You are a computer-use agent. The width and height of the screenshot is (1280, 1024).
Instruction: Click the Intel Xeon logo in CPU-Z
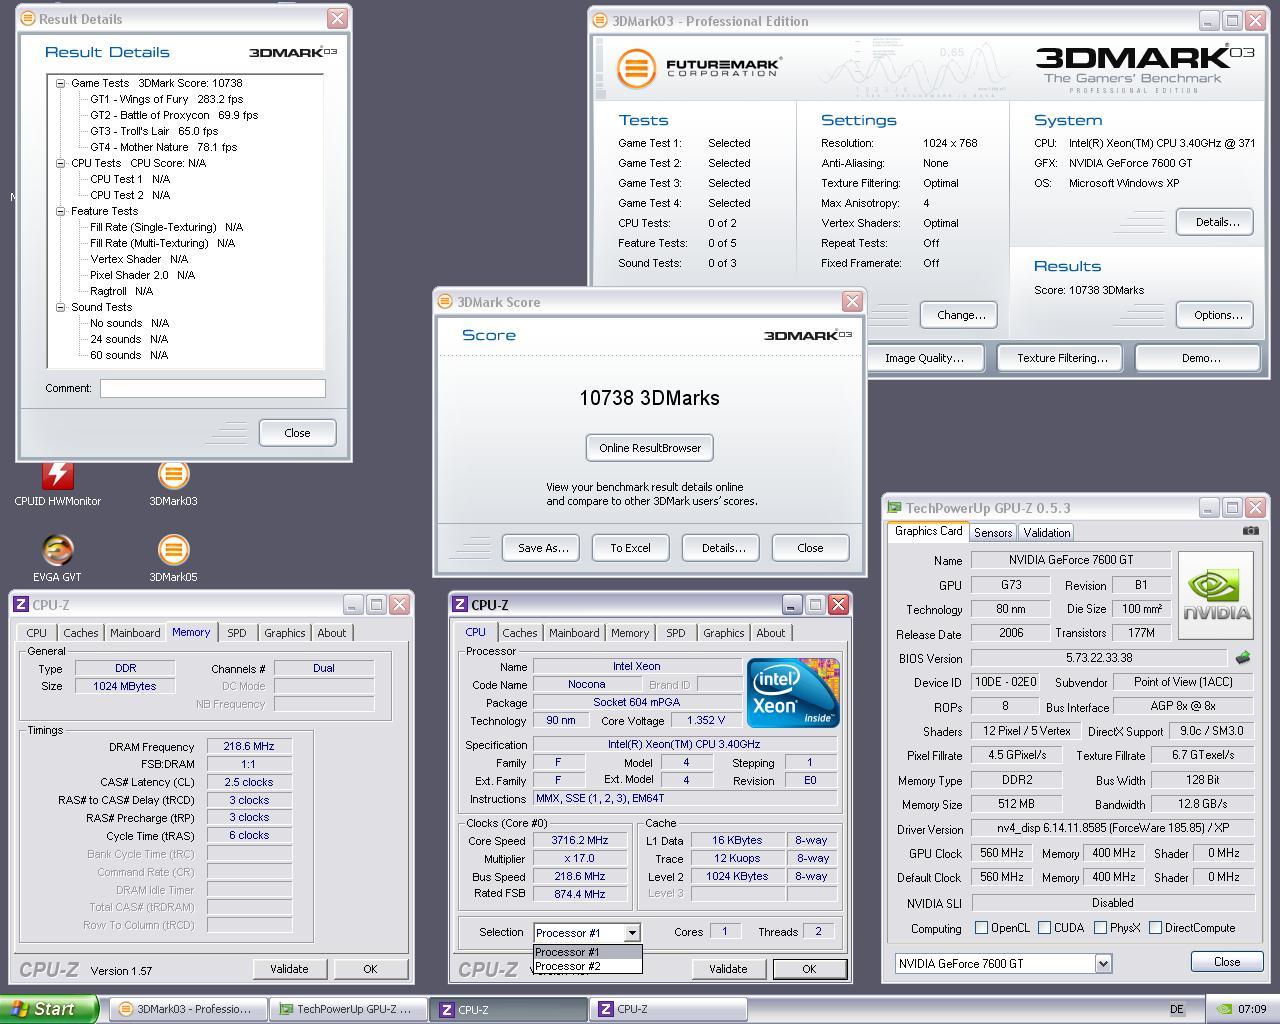[x=793, y=692]
